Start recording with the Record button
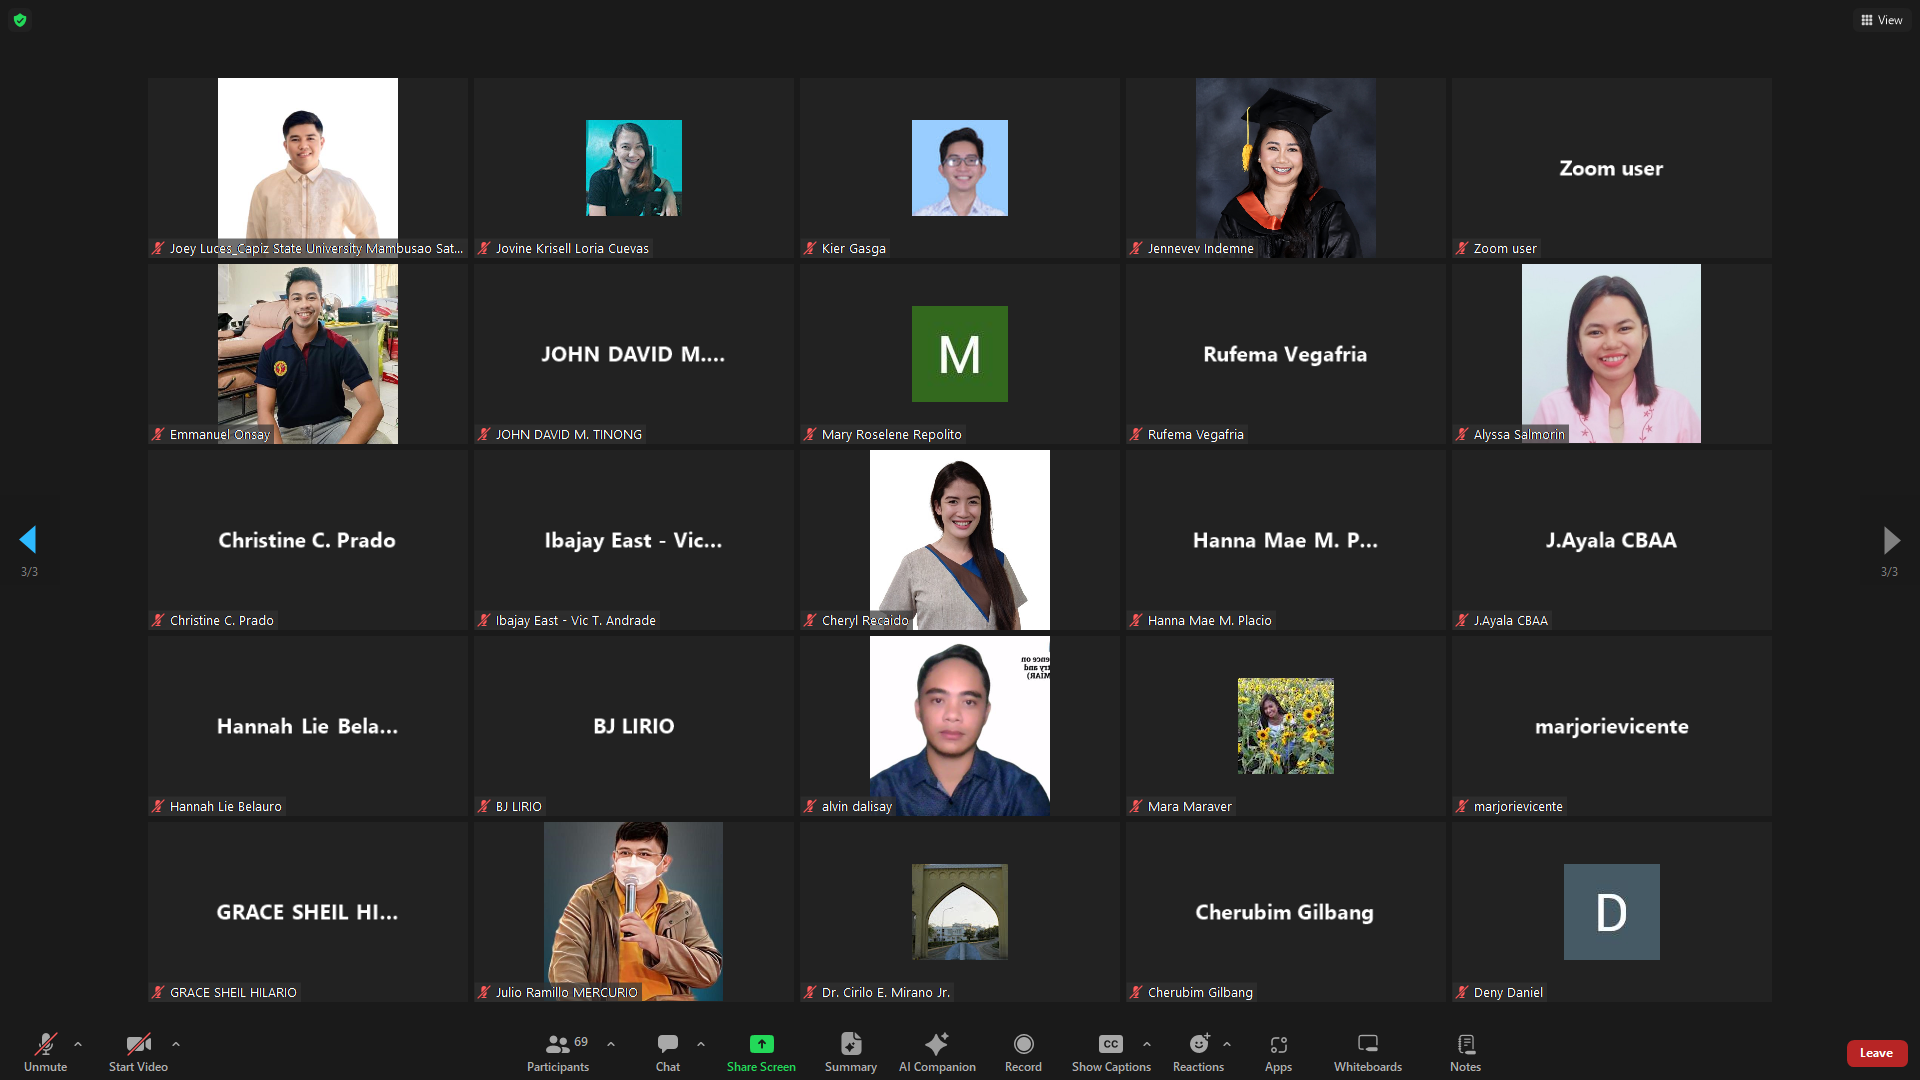1920x1080 pixels. 1022,1052
